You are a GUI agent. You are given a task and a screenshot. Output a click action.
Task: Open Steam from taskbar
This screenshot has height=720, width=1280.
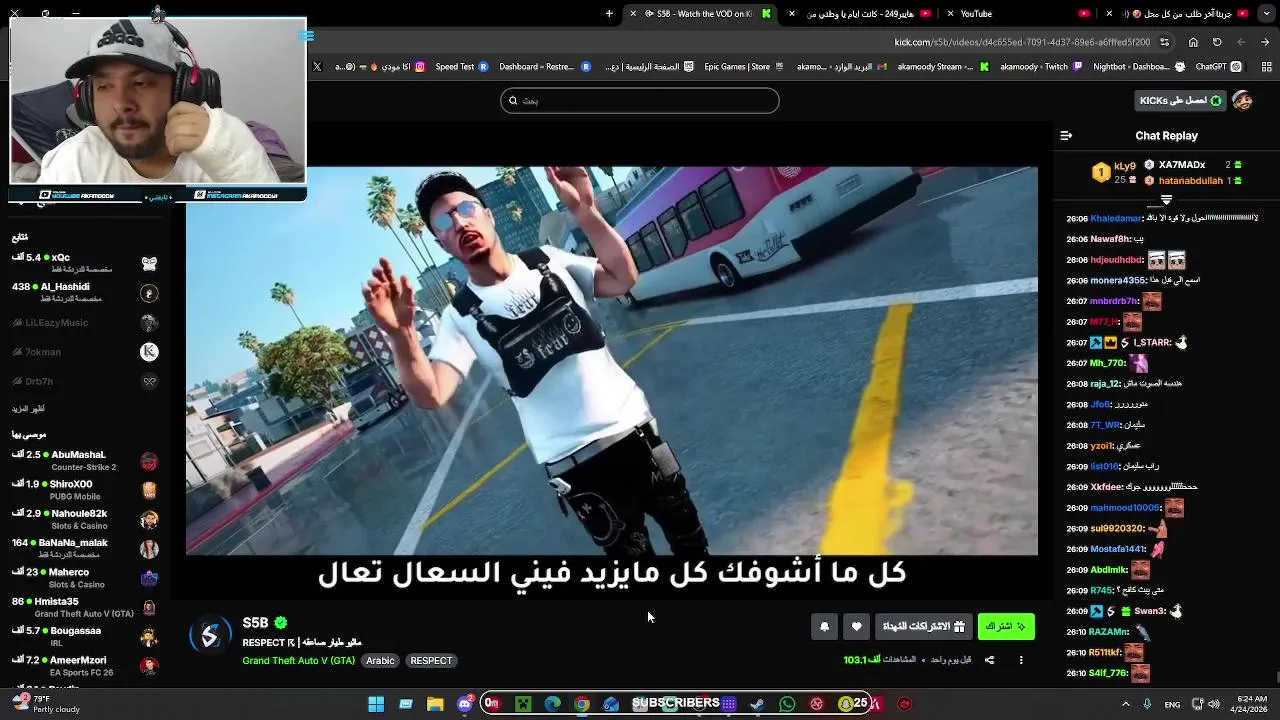point(758,704)
